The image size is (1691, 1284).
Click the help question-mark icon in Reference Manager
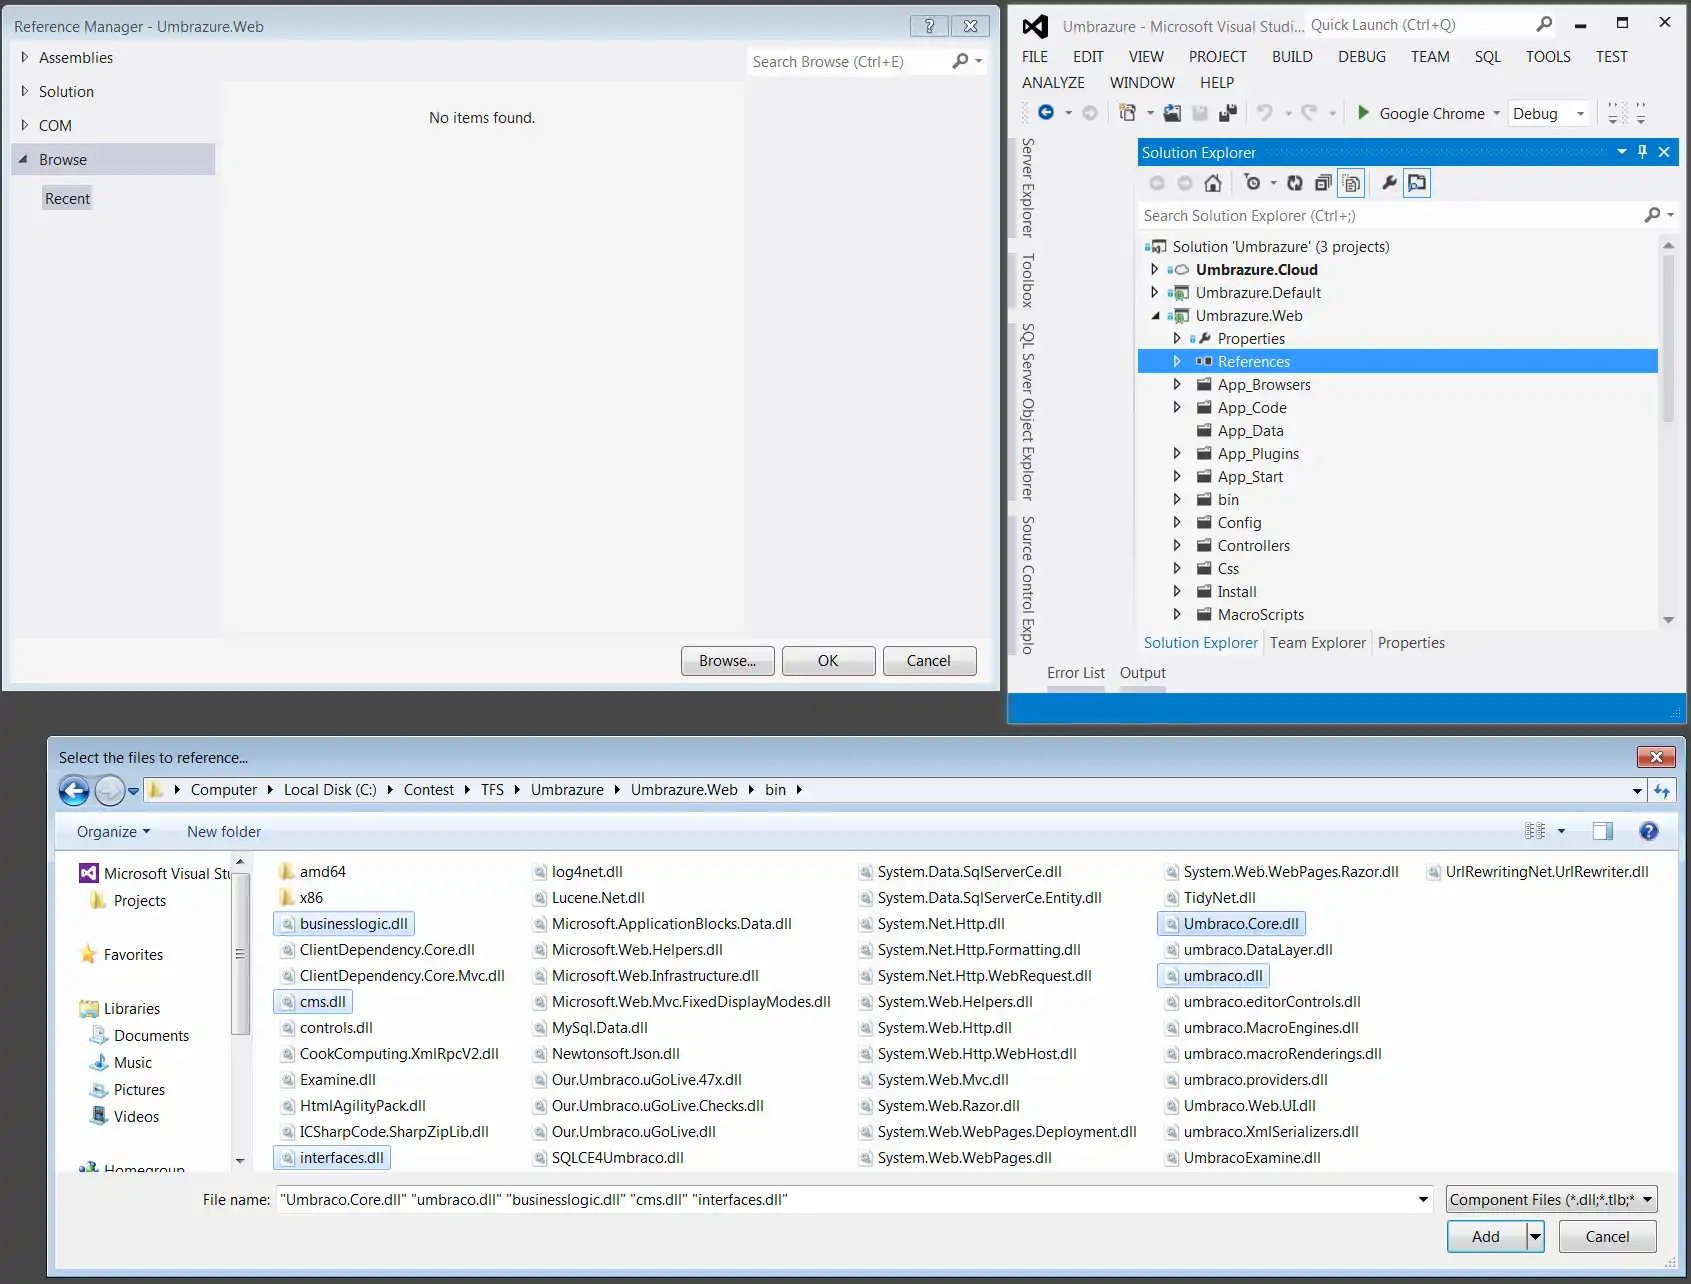coord(929,26)
